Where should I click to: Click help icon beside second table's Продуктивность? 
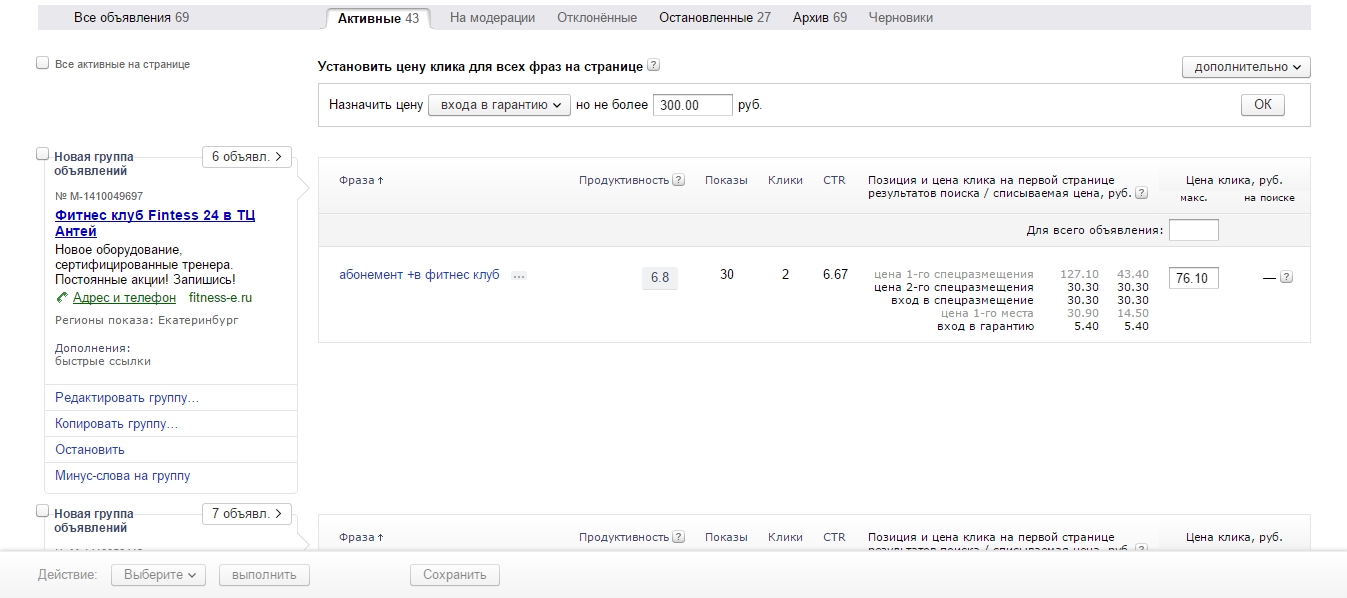679,537
